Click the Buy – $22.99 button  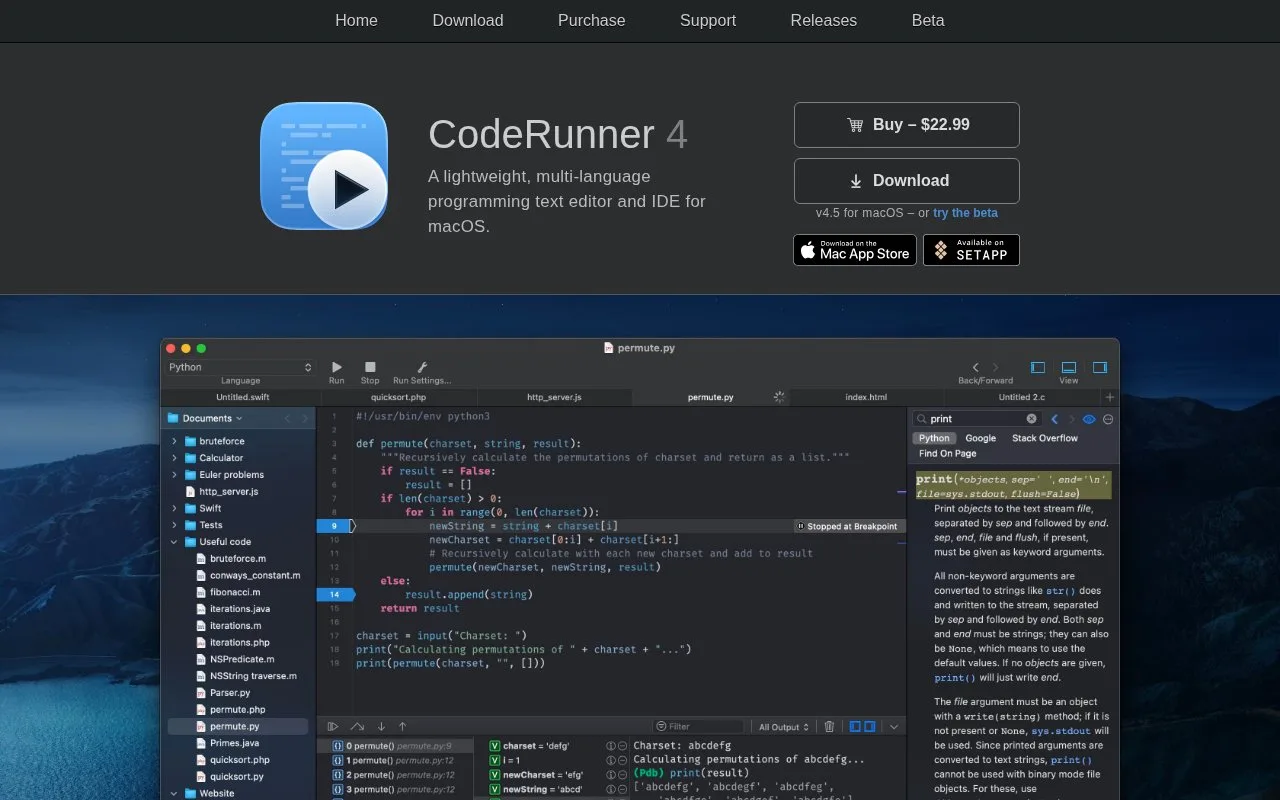click(x=907, y=125)
